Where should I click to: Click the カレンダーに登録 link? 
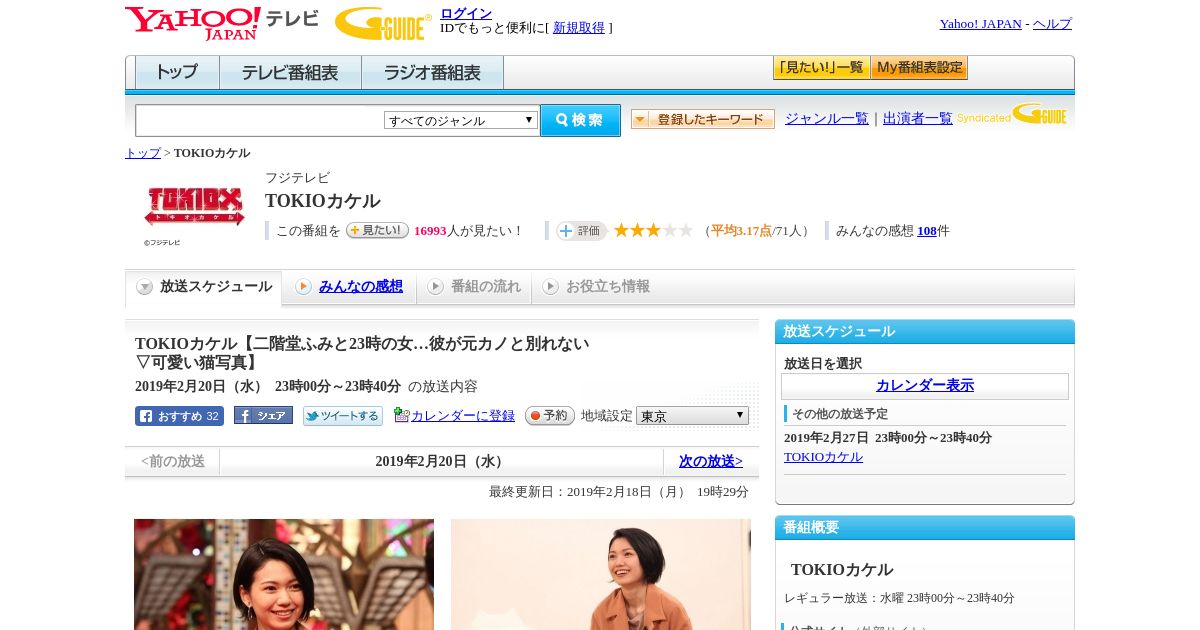463,416
